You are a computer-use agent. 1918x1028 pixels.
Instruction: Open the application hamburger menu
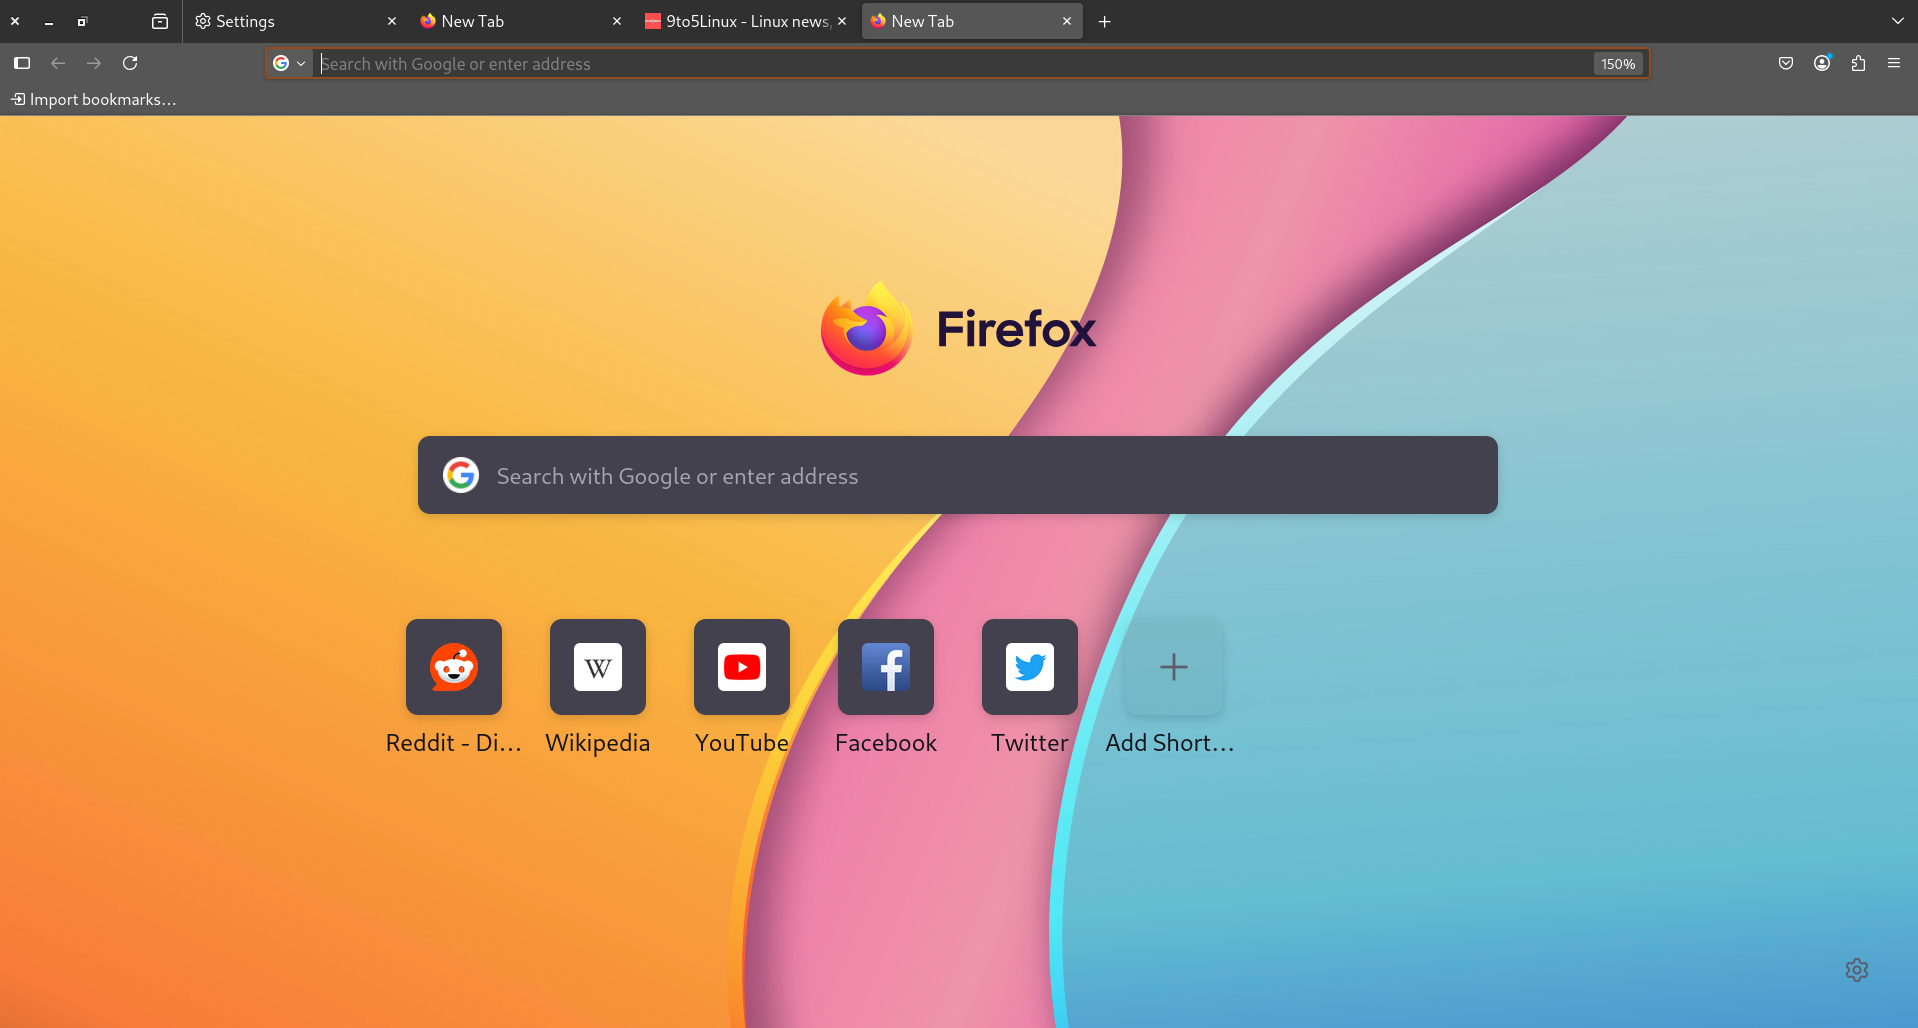1894,63
